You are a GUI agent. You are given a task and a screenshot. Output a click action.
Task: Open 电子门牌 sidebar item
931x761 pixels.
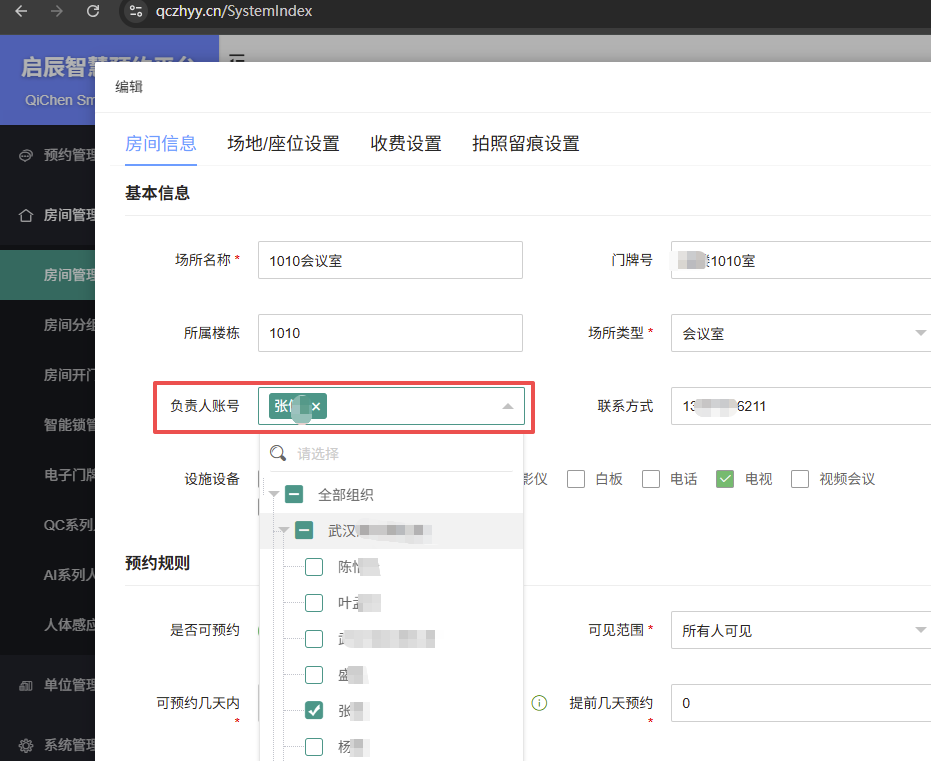48,475
